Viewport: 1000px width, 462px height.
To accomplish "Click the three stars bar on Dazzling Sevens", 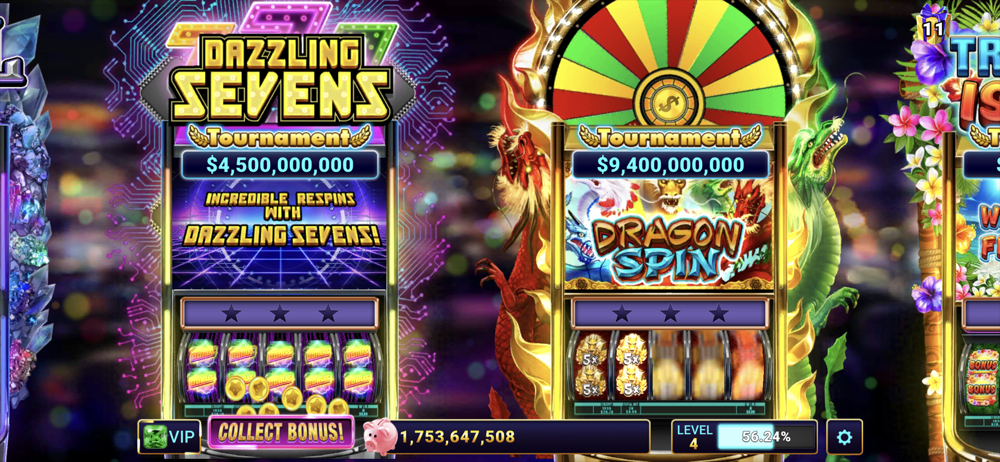I will pos(279,313).
